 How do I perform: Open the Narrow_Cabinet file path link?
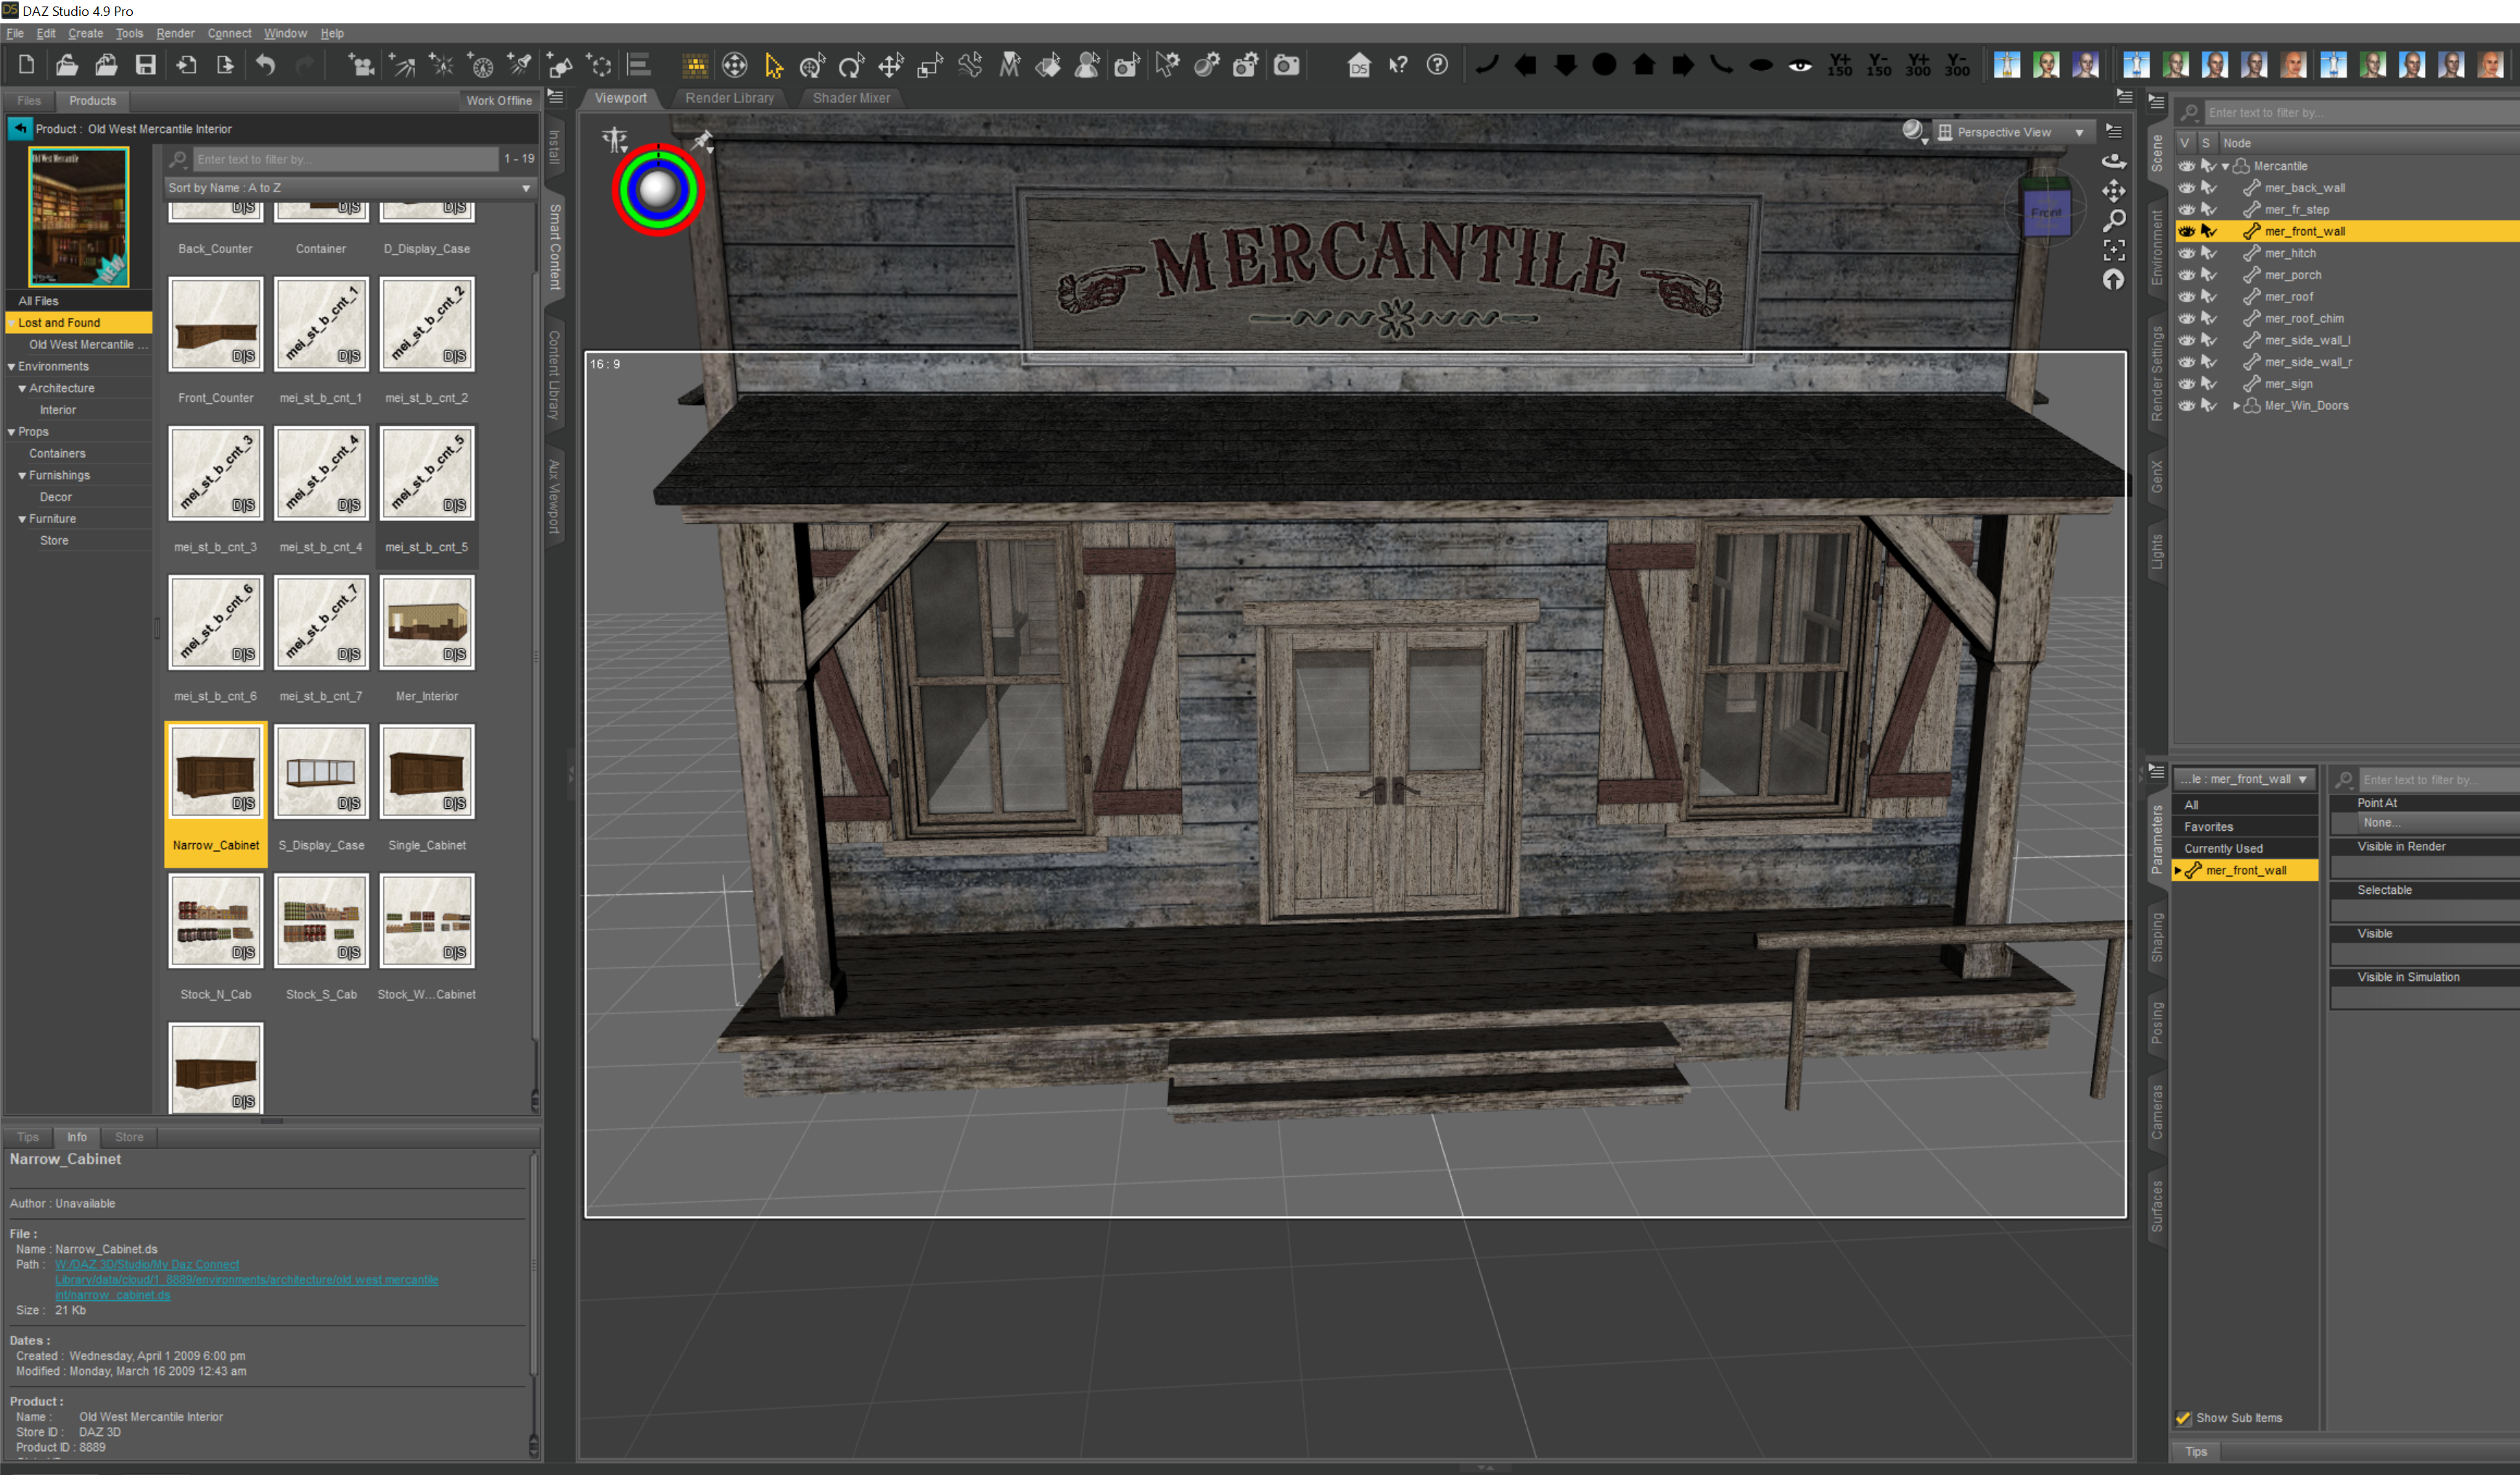[x=246, y=1279]
